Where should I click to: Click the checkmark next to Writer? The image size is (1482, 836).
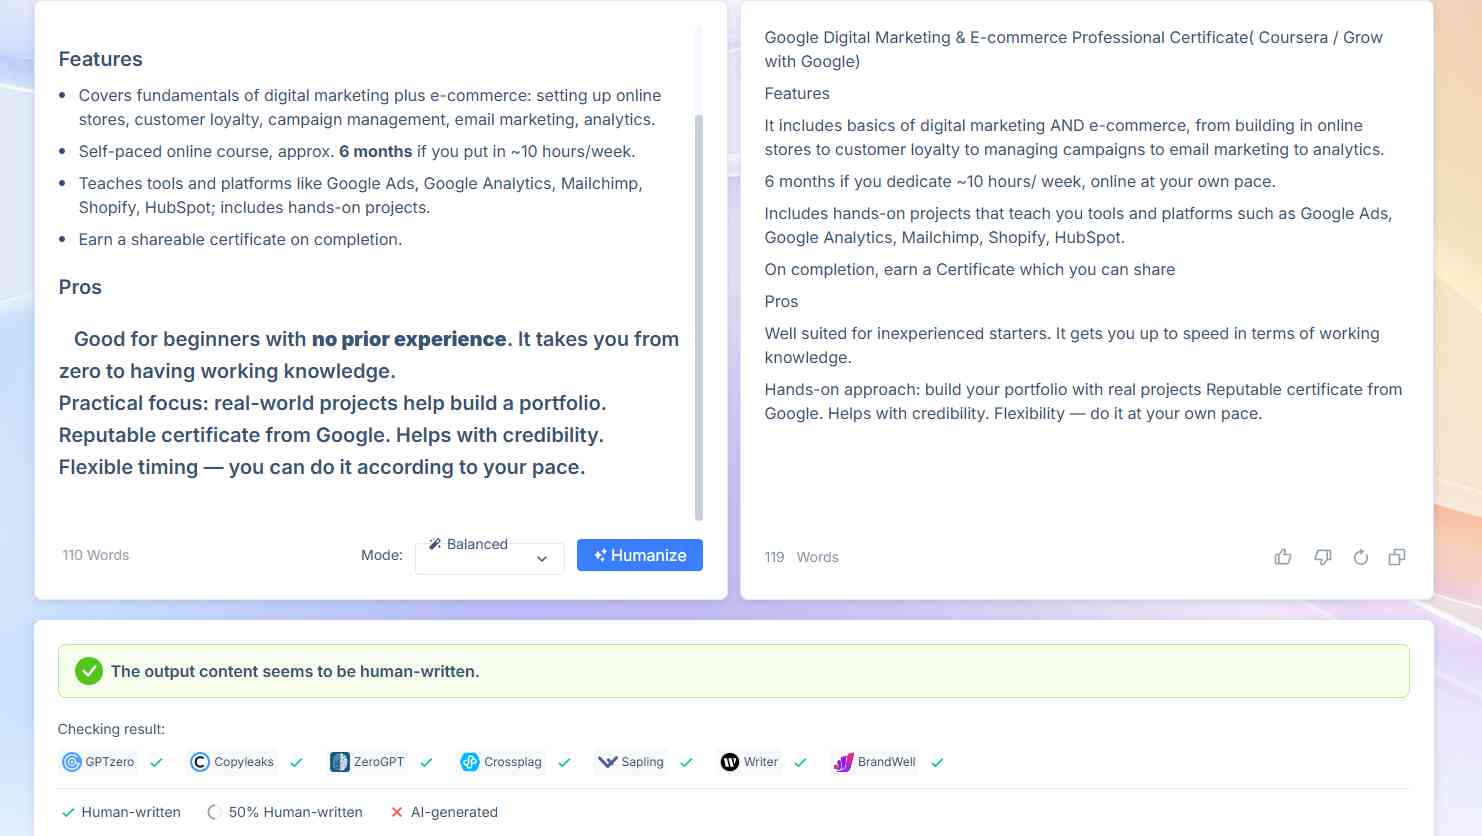(801, 762)
